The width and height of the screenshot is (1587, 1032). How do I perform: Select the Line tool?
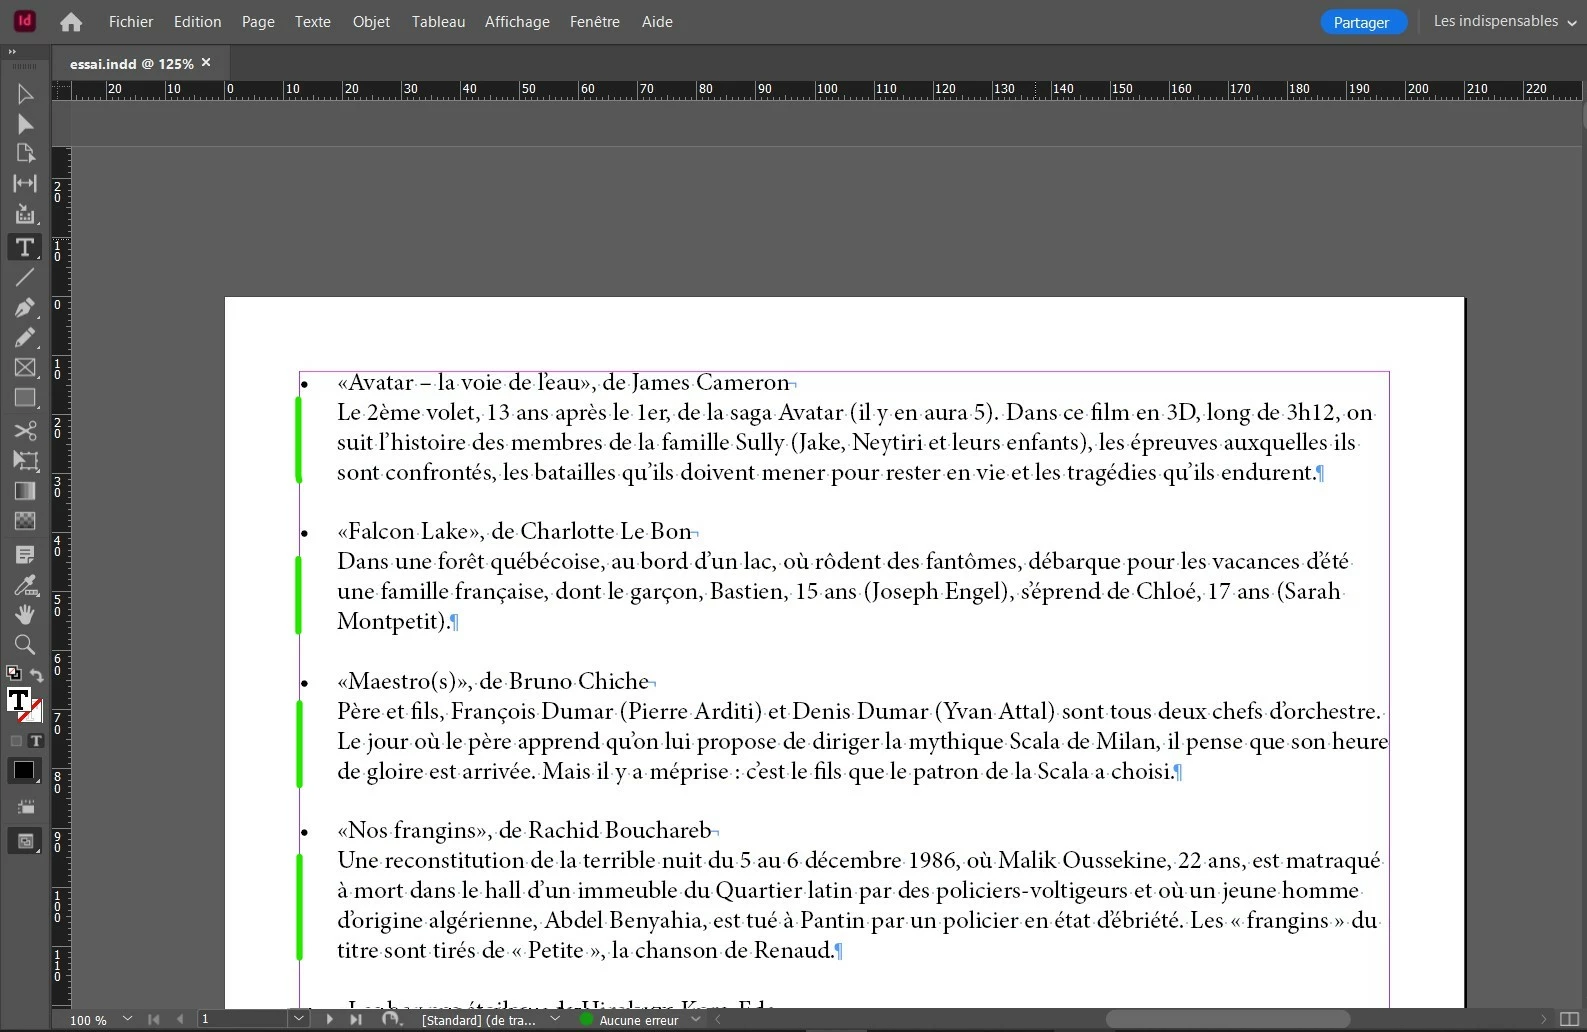click(25, 277)
